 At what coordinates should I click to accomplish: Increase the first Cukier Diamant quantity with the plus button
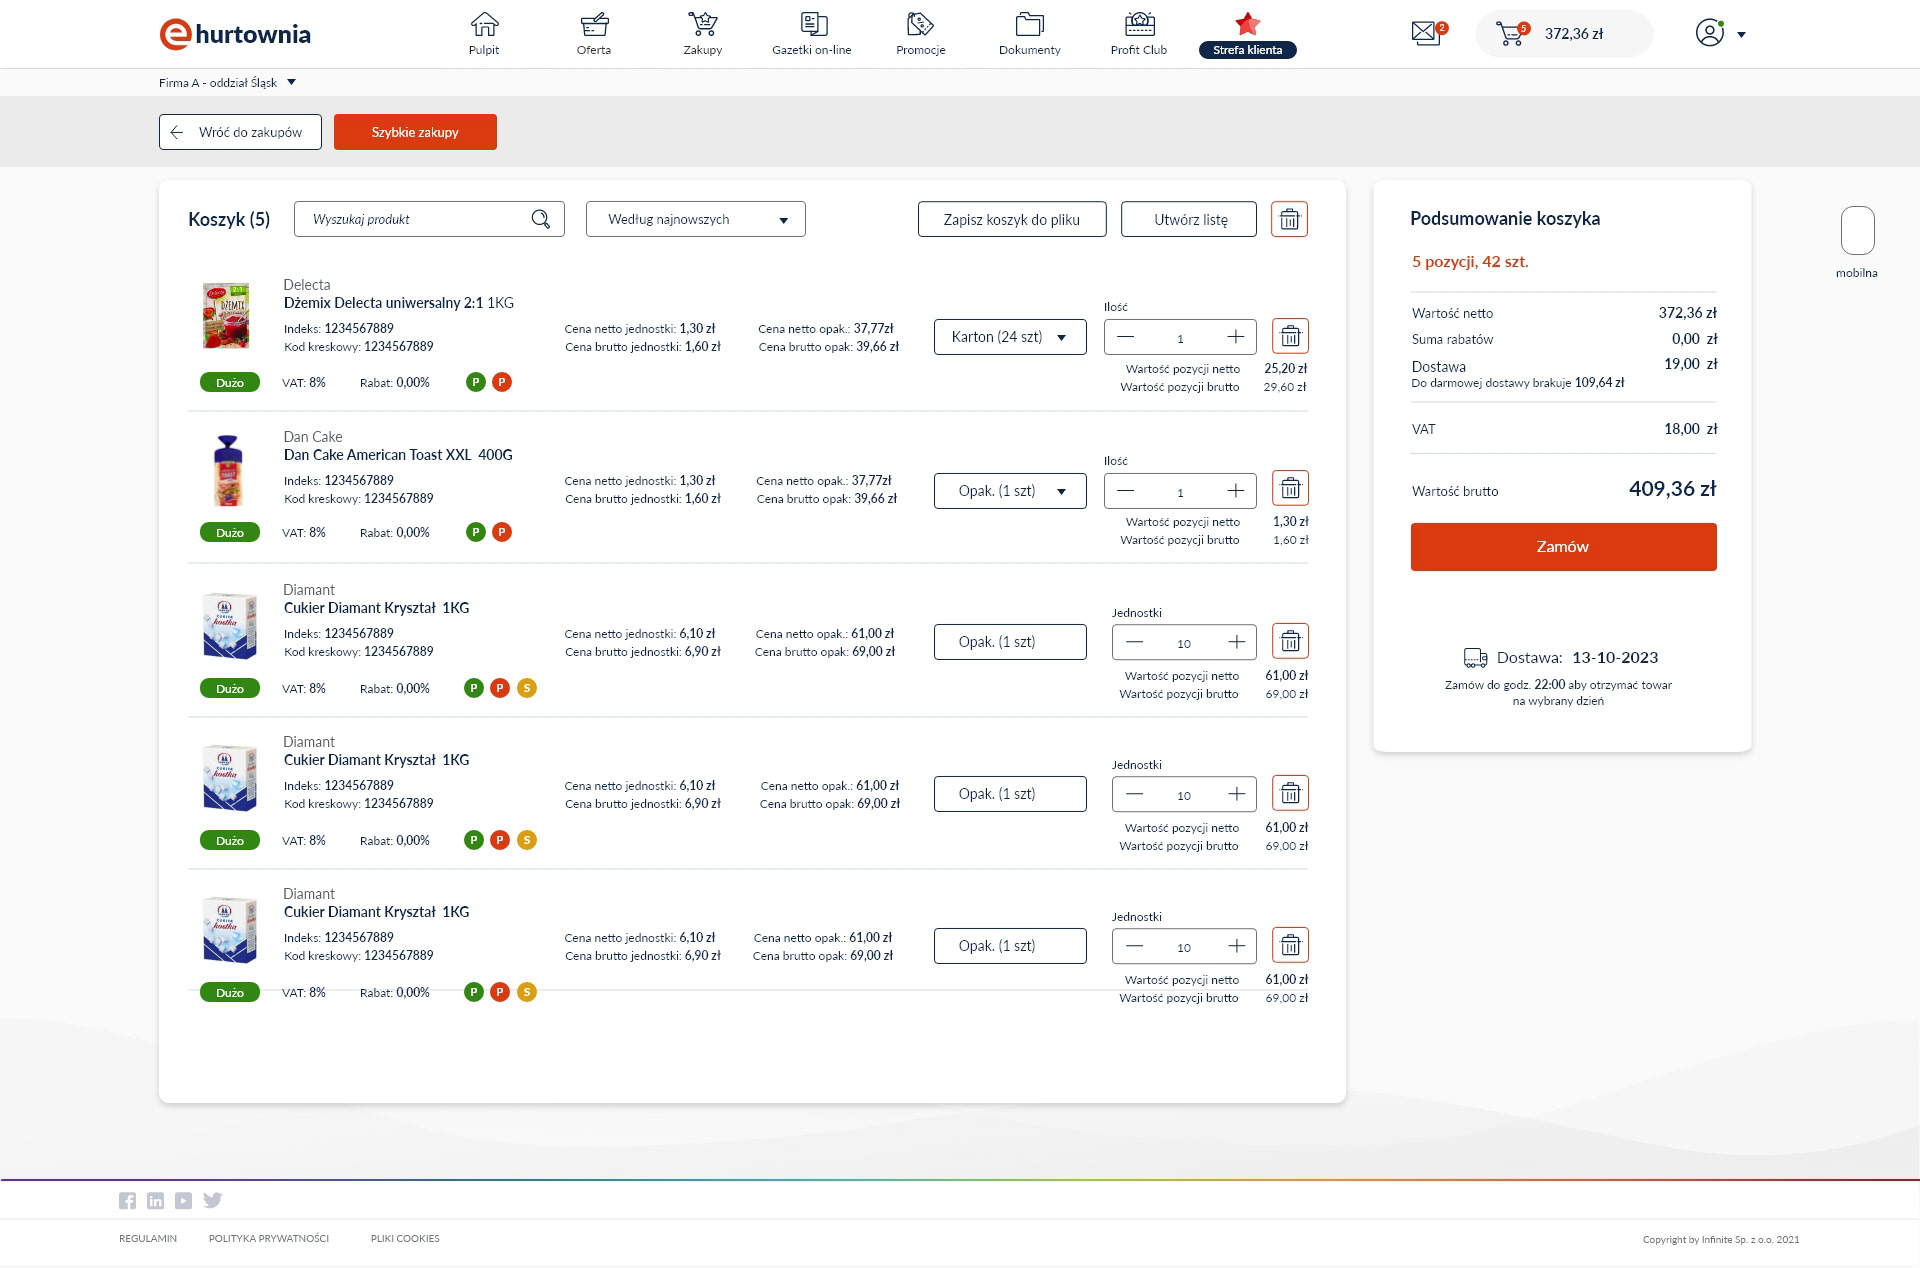pos(1237,642)
